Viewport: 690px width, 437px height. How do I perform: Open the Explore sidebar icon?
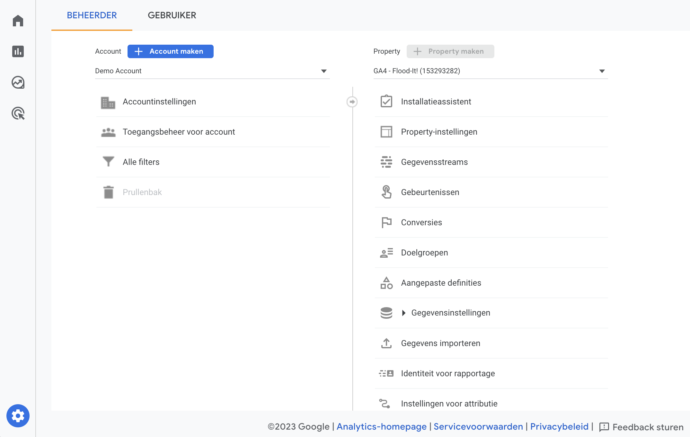[18, 83]
